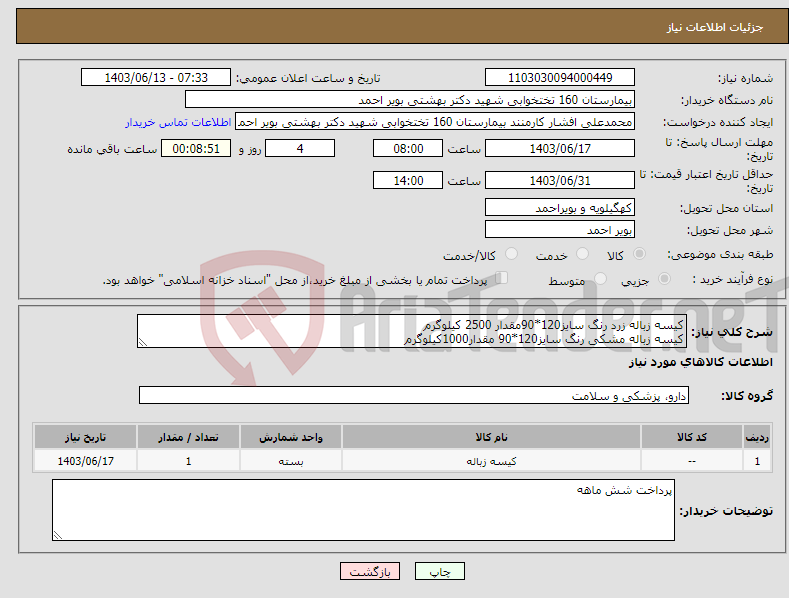
Task: Click the need number field 1103030094000449
Action: 560,78
